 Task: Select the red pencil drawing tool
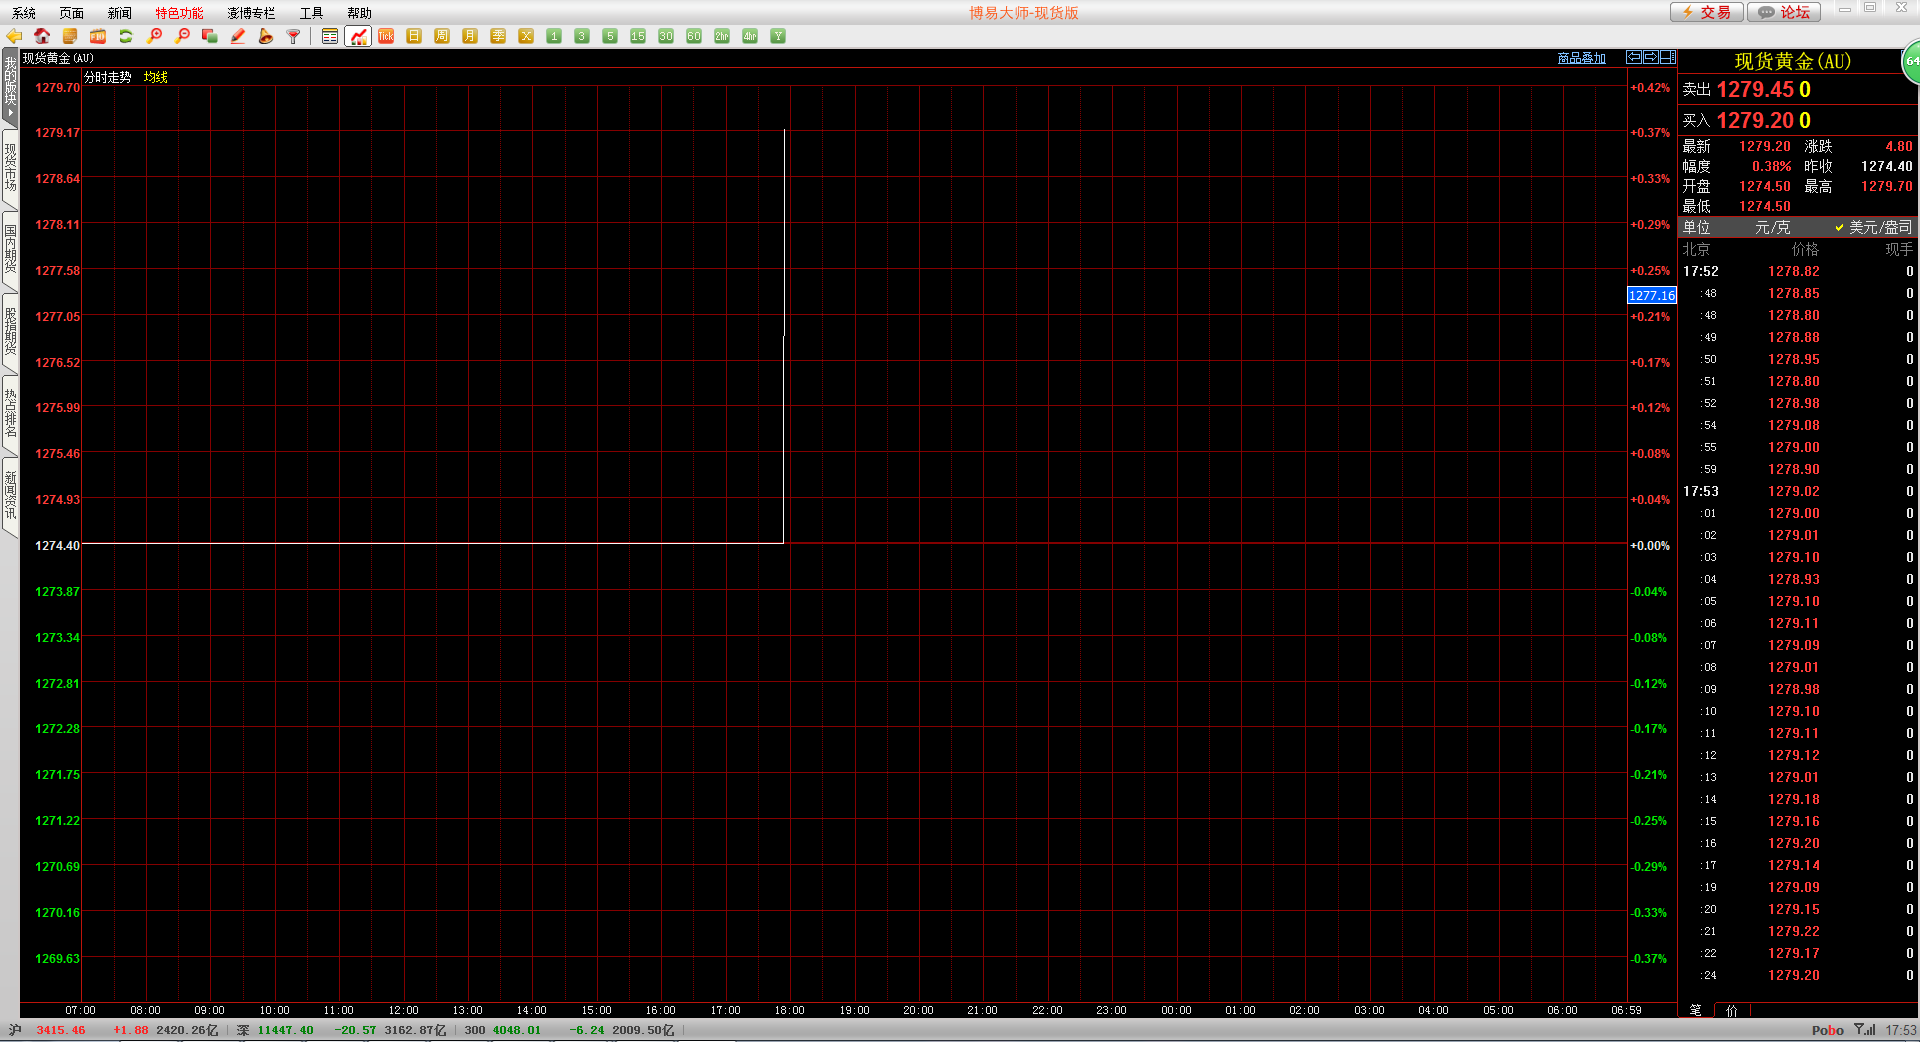click(x=238, y=36)
